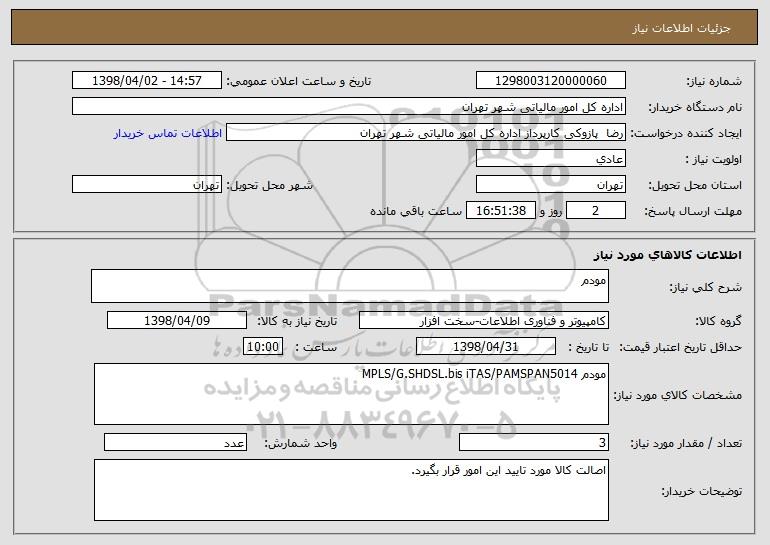This screenshot has width=770, height=545.
Task: Click the label شماره نیاز
Action: coord(716,82)
